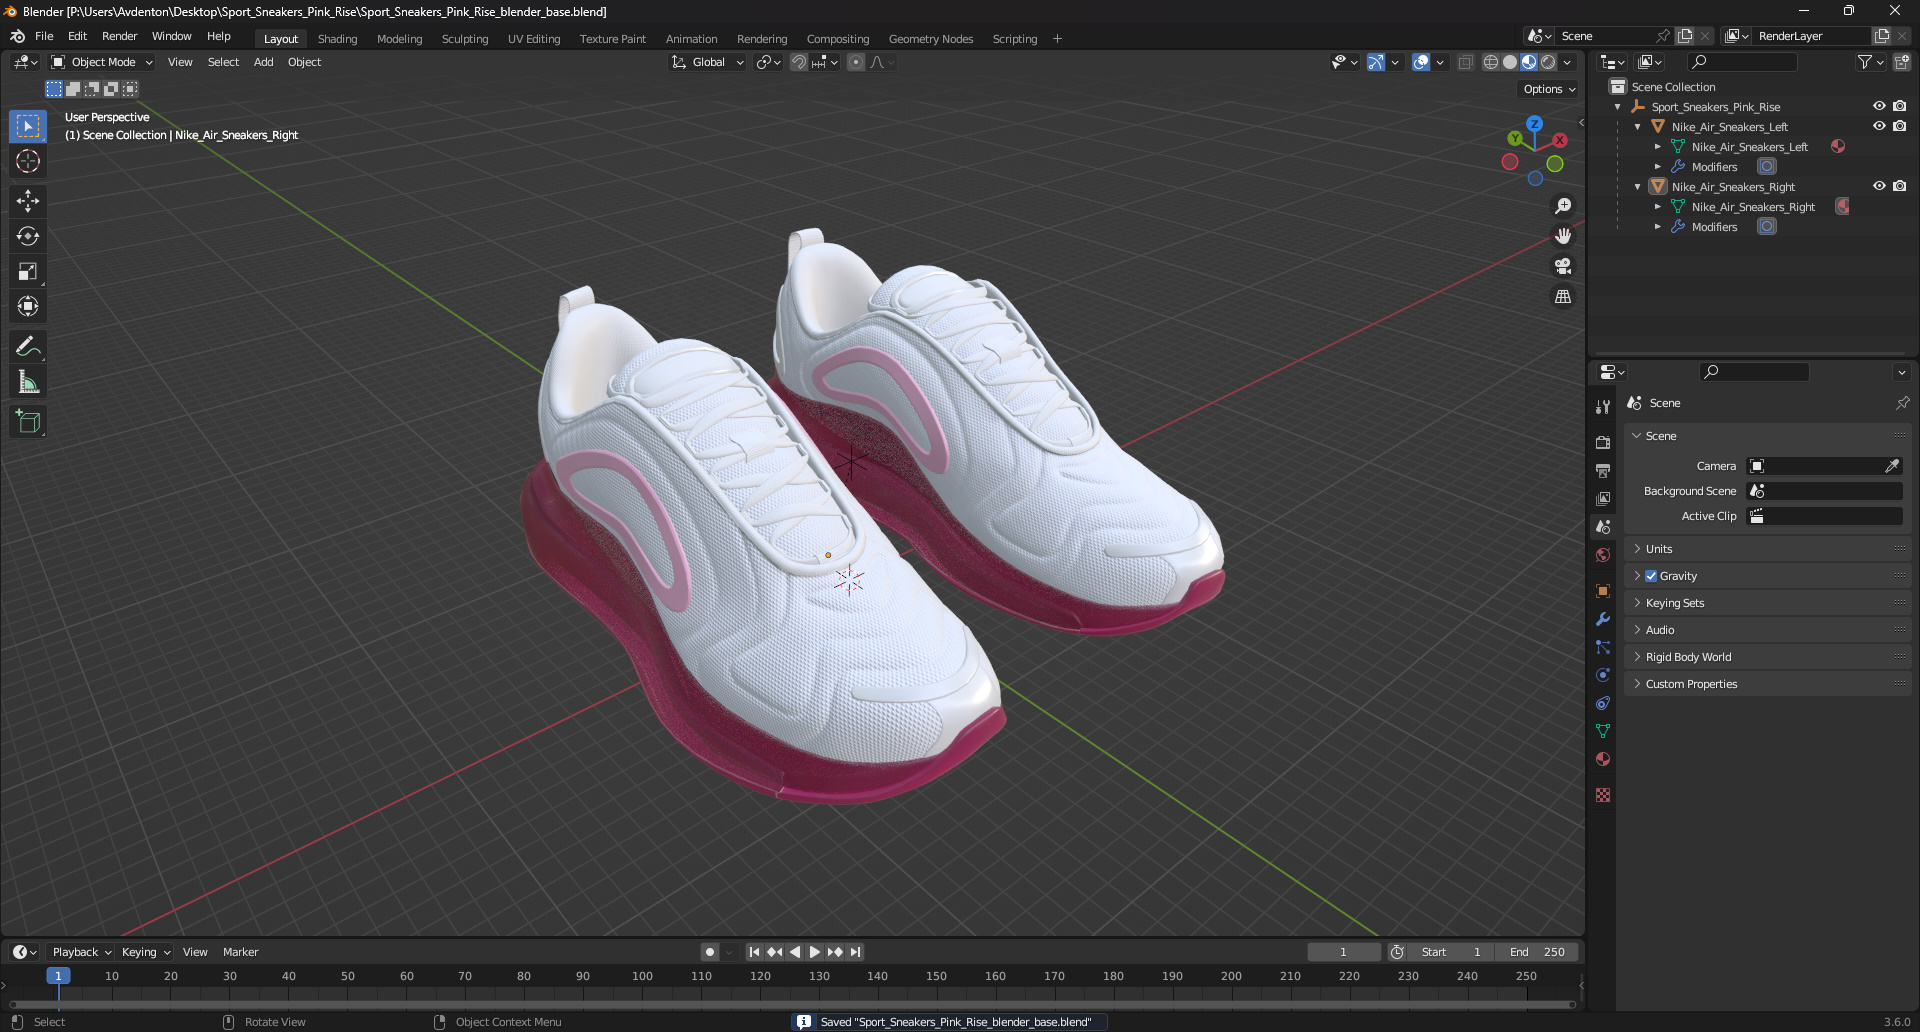The height and width of the screenshot is (1032, 1920).
Task: Click the pan view hand icon
Action: pos(1562,236)
